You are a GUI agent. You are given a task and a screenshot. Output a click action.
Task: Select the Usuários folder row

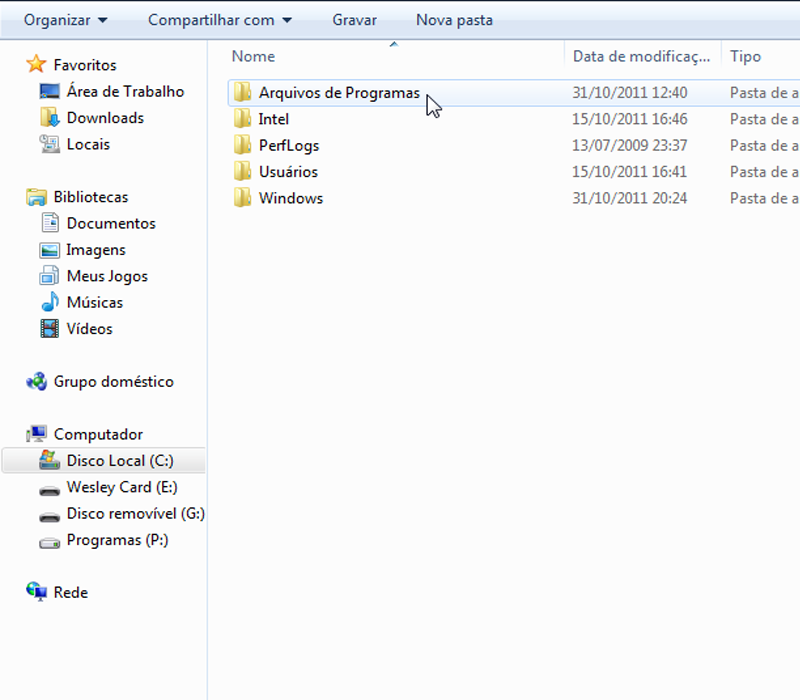(288, 172)
